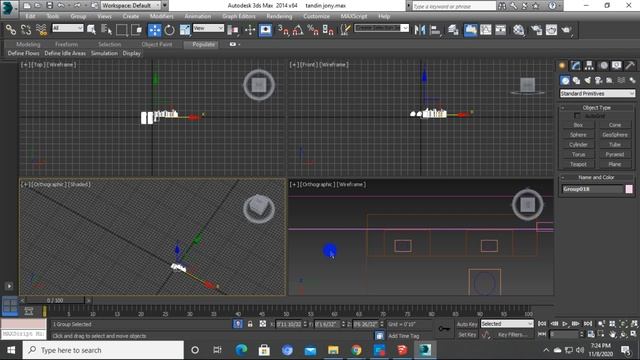Activate Bind to Space Warp tool
This screenshot has width=640, height=360.
tap(41, 30)
